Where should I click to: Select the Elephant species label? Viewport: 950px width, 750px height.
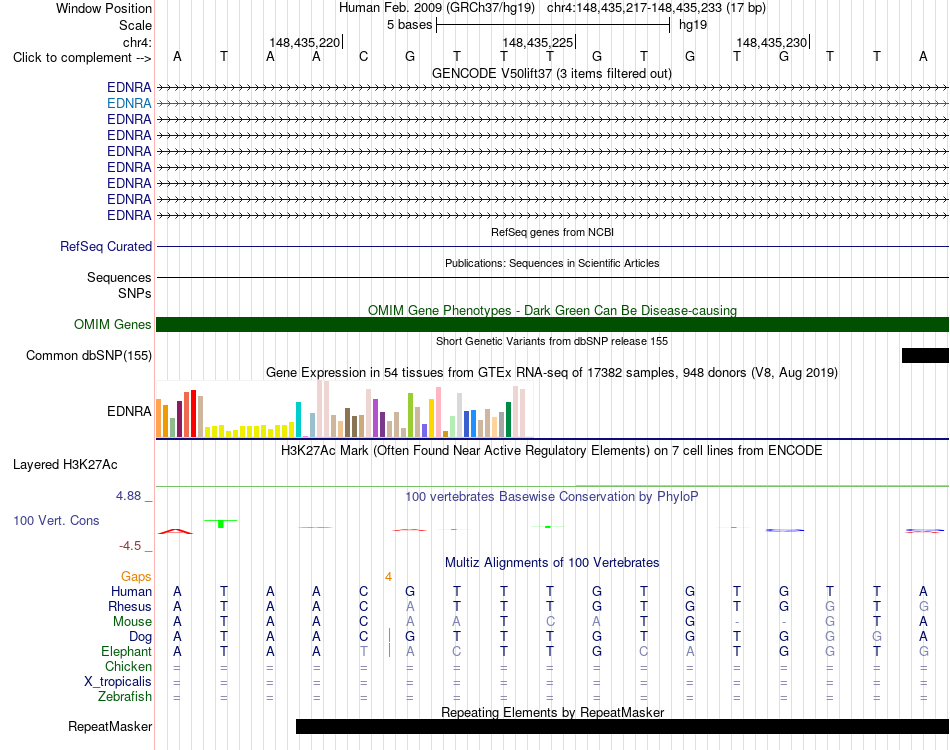pos(127,652)
